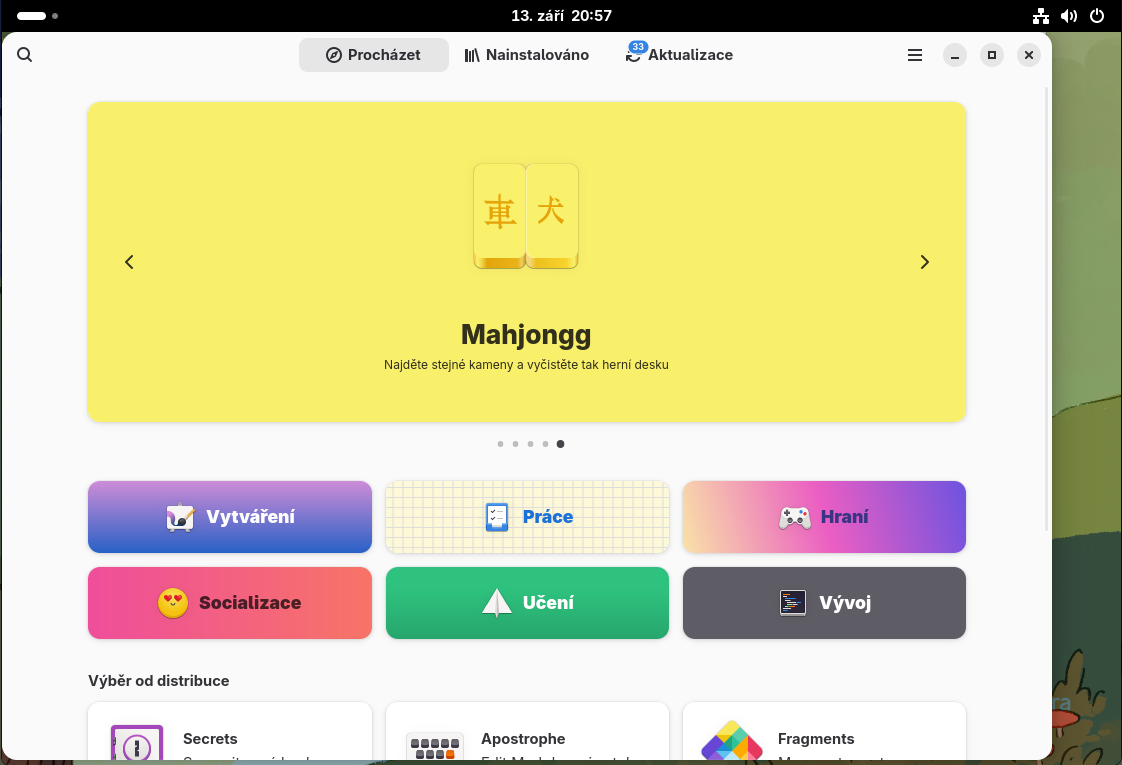Click the Apostrophe keyboard icon
The height and width of the screenshot is (765, 1122).
[x=434, y=746]
